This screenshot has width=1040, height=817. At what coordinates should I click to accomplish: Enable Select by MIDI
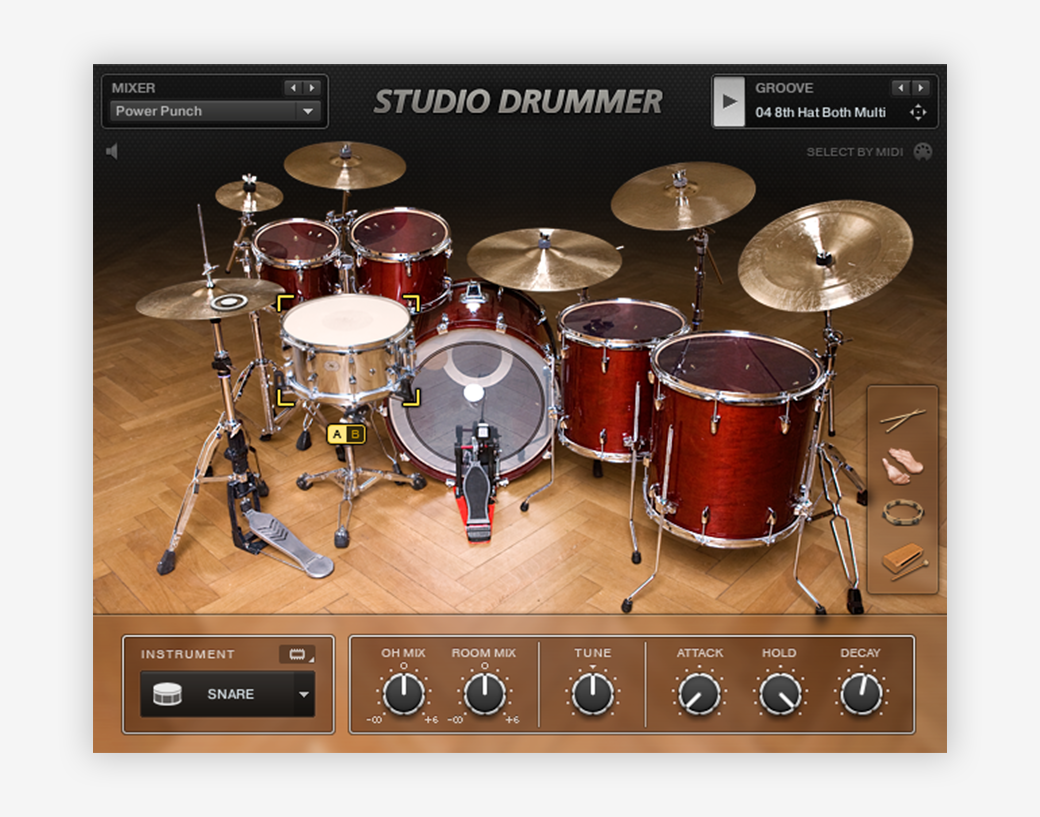point(854,152)
